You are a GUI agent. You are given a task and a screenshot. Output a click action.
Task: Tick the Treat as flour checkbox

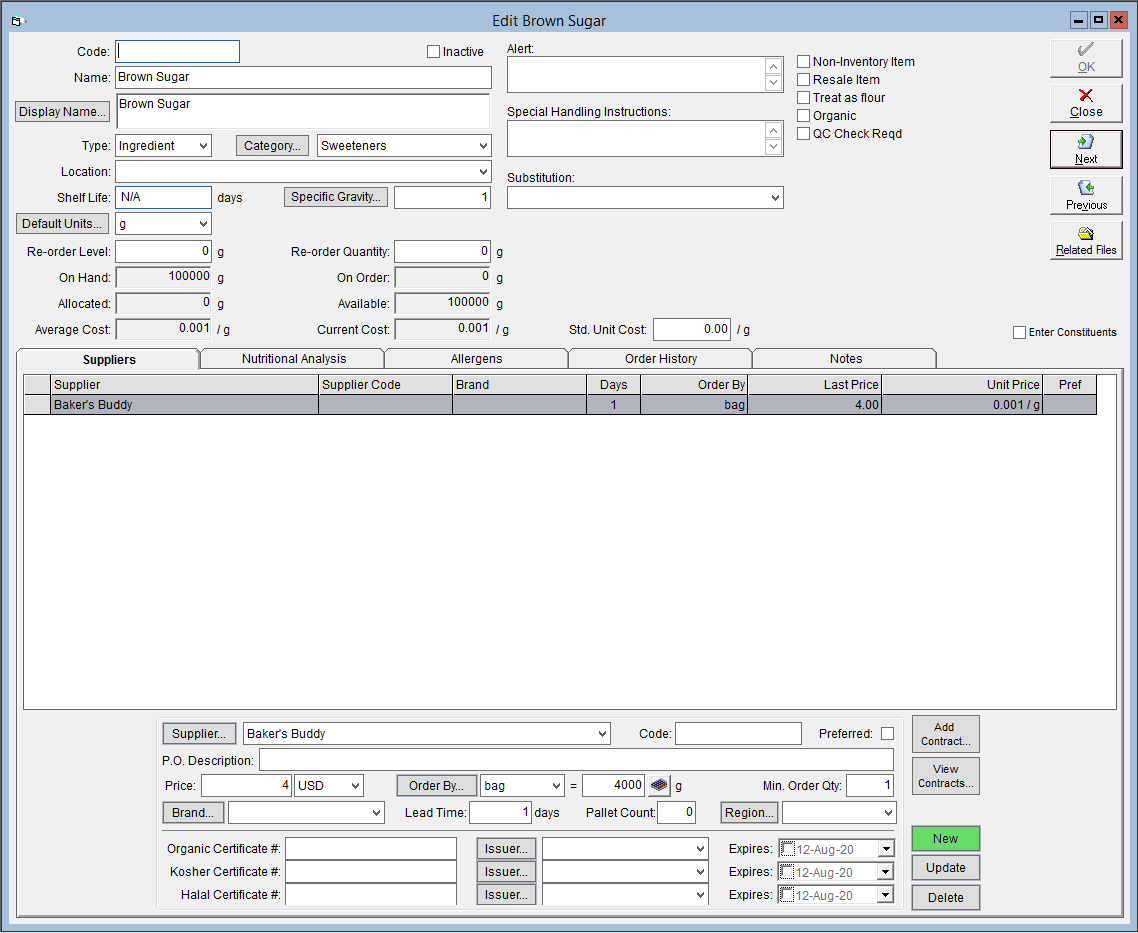(x=803, y=97)
